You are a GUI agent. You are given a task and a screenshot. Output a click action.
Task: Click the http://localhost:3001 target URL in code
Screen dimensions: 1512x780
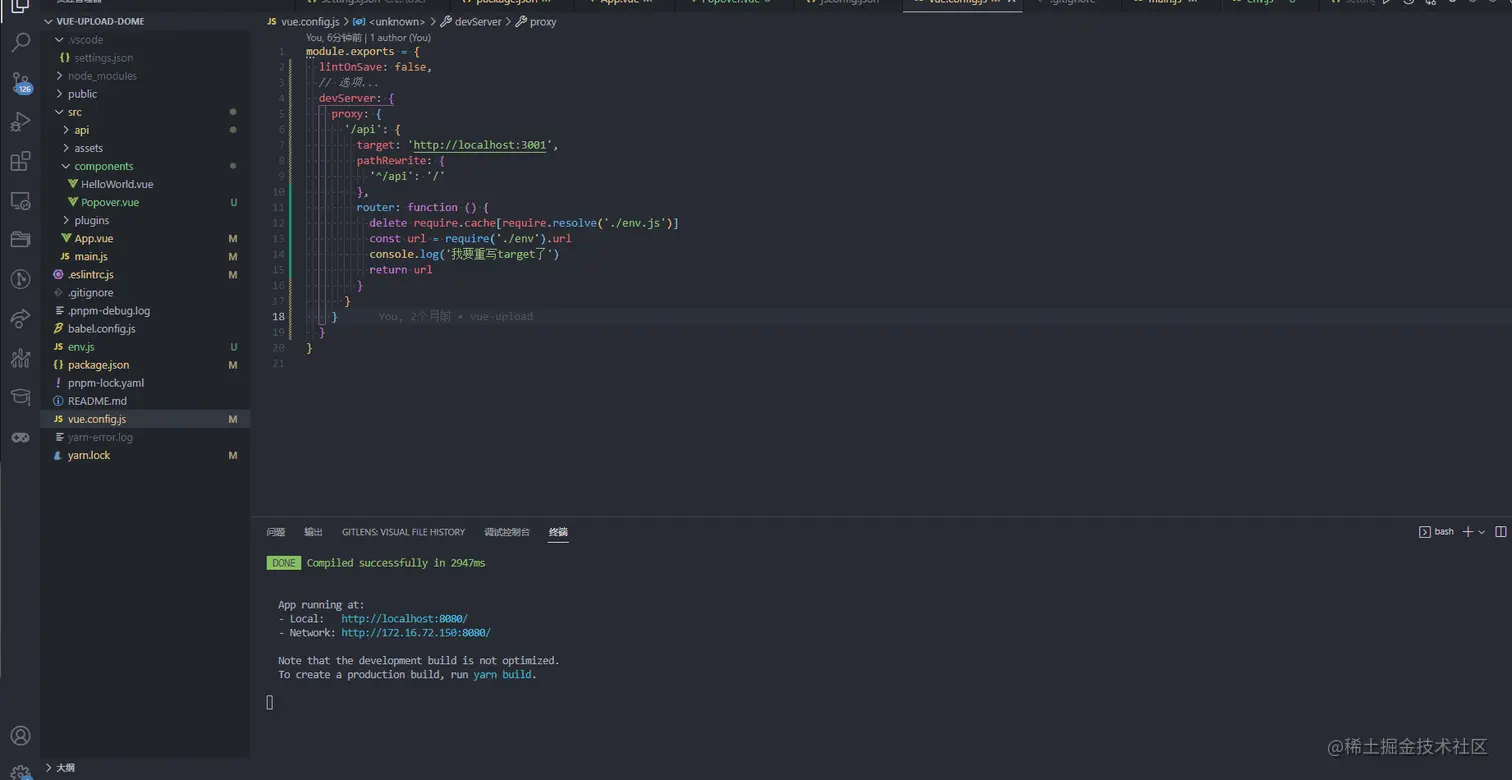click(x=480, y=145)
